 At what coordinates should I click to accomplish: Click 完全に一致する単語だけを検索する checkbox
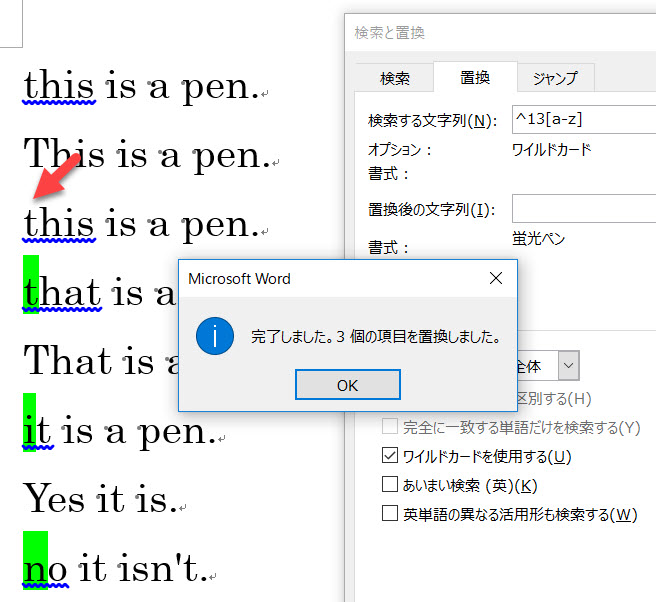click(390, 428)
